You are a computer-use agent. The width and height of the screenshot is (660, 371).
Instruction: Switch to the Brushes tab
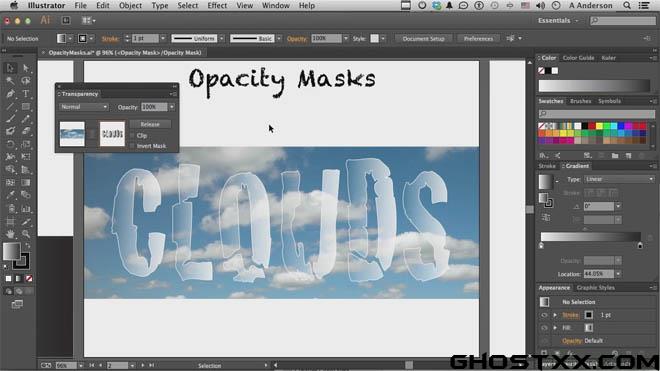click(x=580, y=101)
